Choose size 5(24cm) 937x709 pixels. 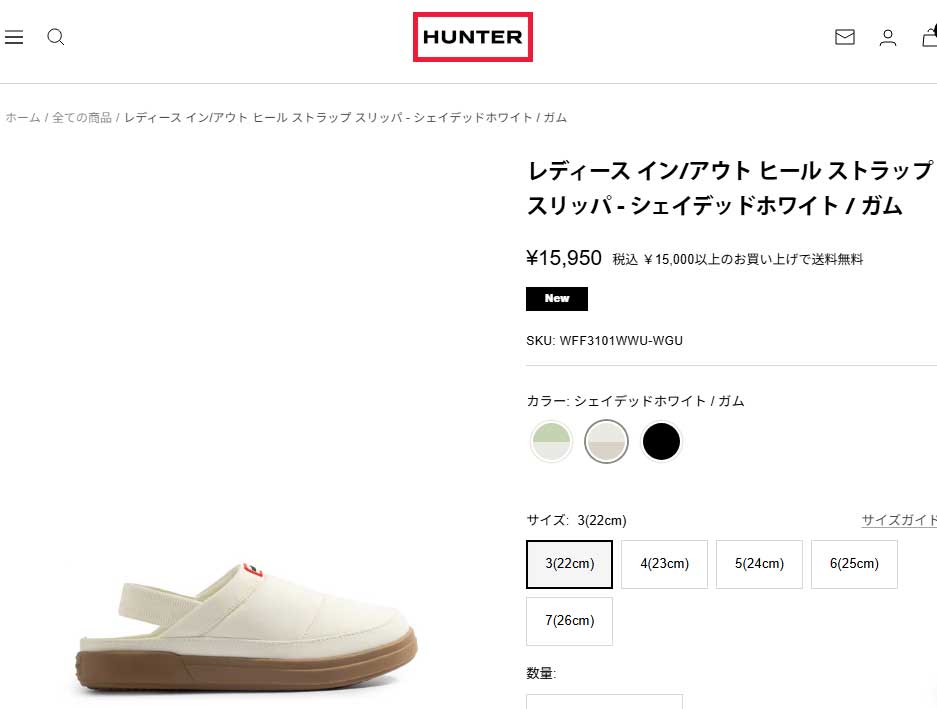coord(760,564)
